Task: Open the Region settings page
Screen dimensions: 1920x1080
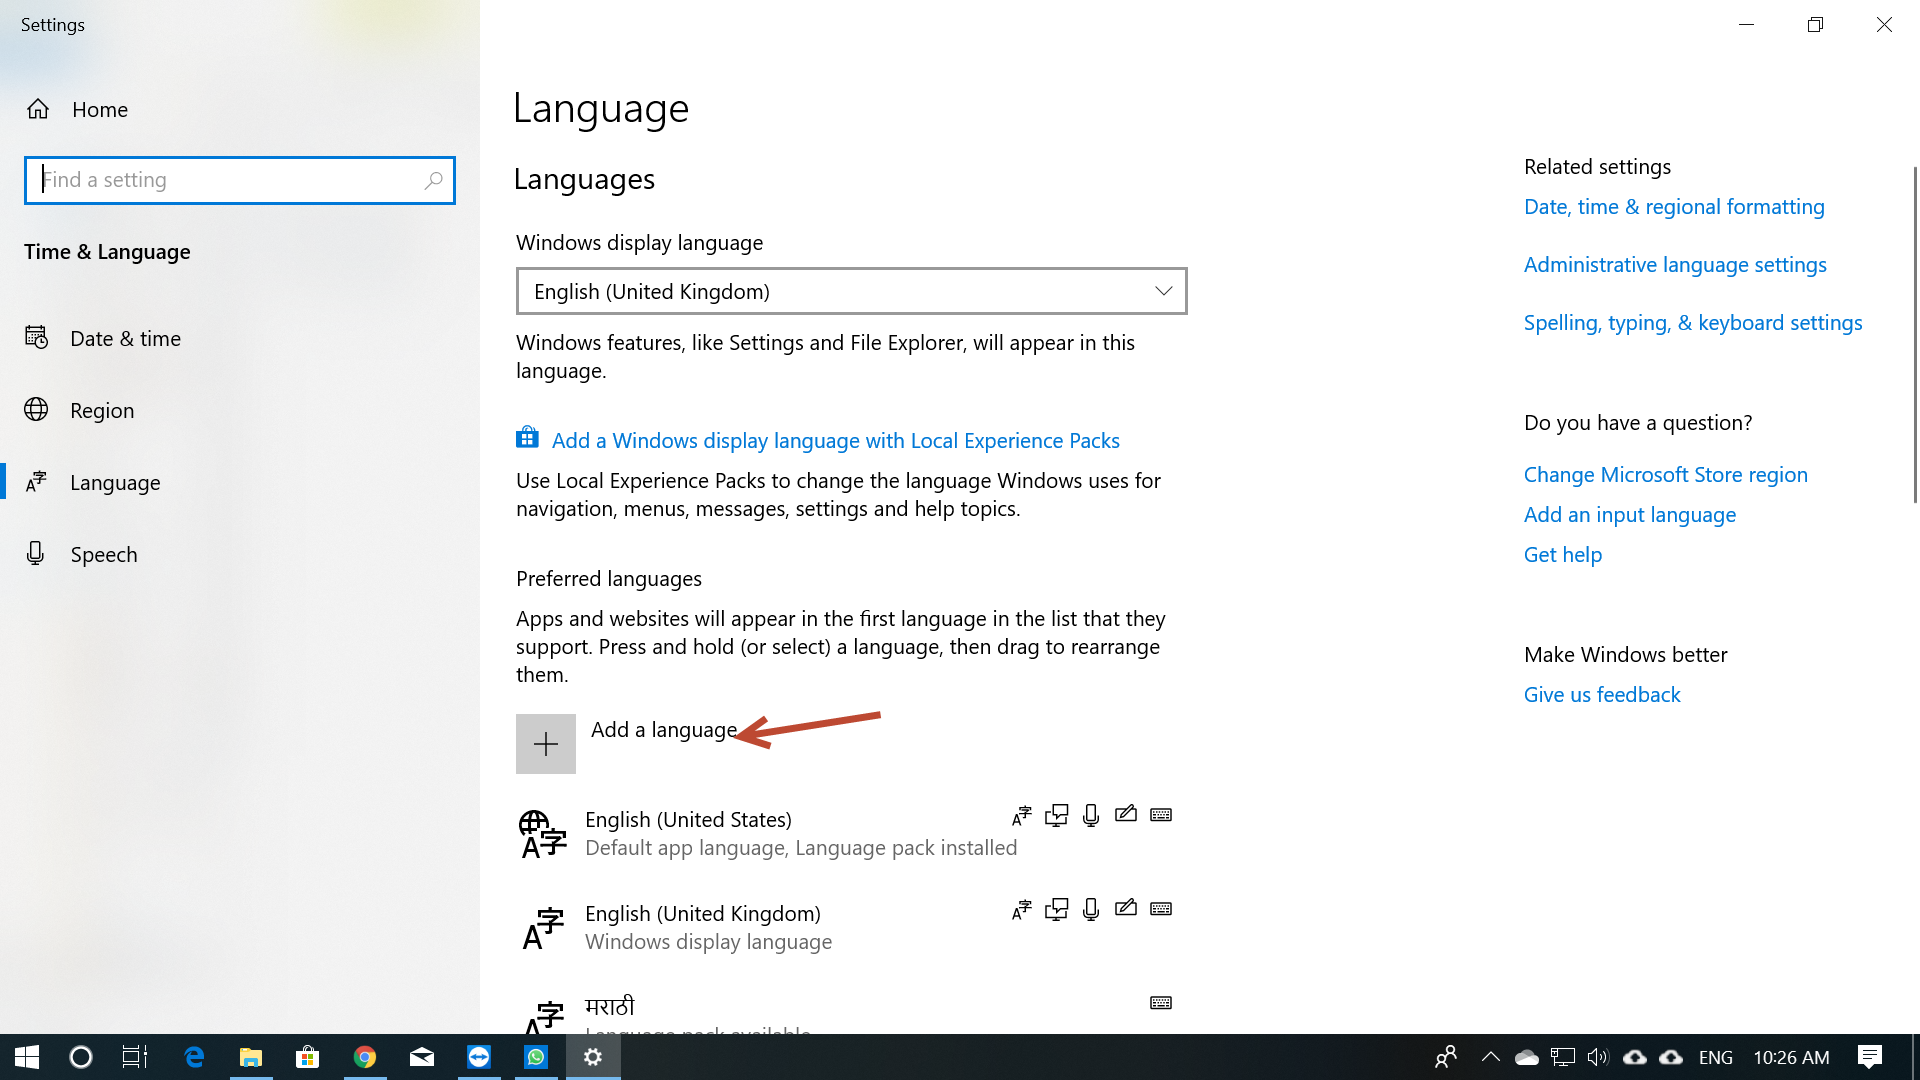Action: [101, 411]
